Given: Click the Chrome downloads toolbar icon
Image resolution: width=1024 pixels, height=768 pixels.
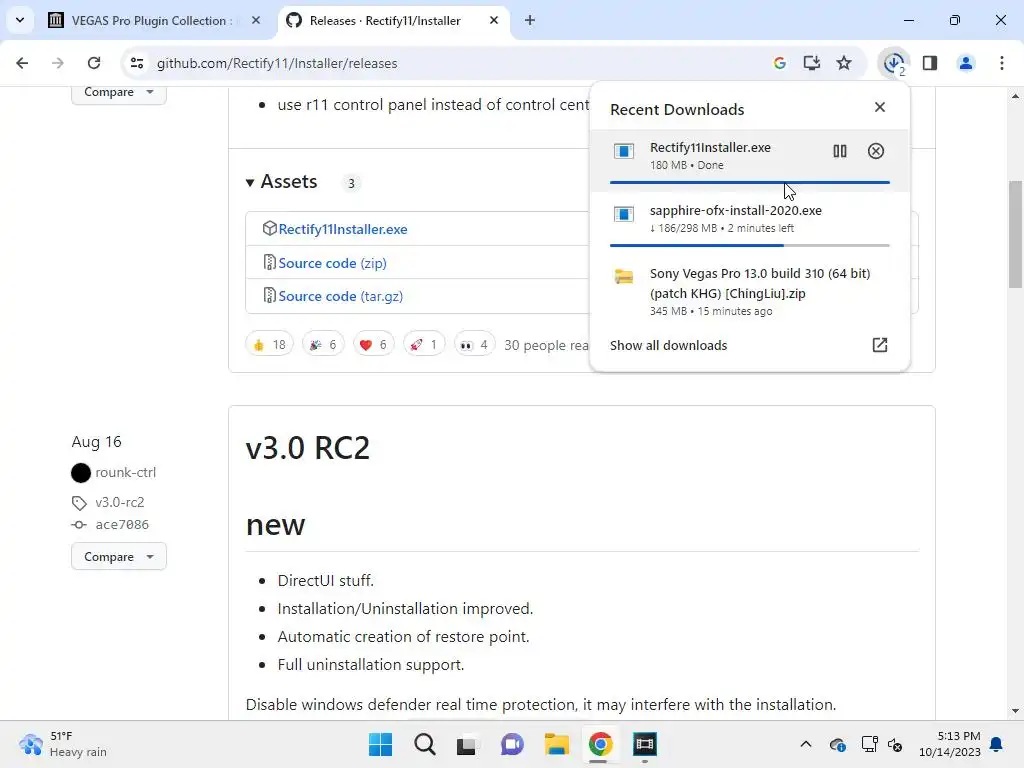Looking at the screenshot, I should 894,63.
